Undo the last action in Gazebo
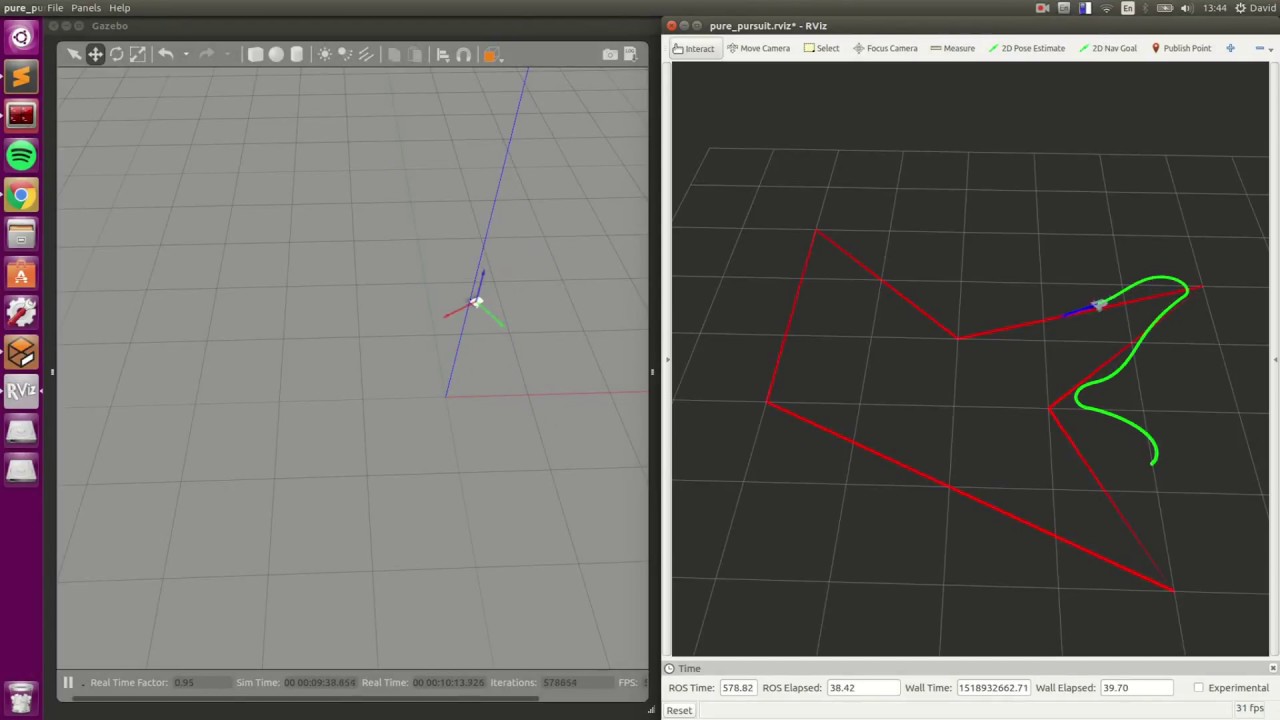Screen dimensions: 1280x720 click(x=166, y=55)
